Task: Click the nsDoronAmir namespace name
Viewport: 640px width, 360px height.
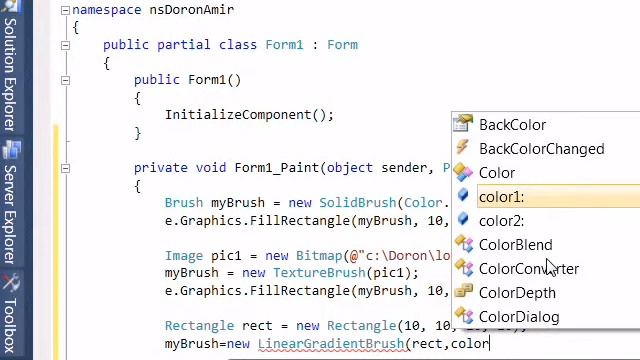Action: pyautogui.click(x=191, y=9)
